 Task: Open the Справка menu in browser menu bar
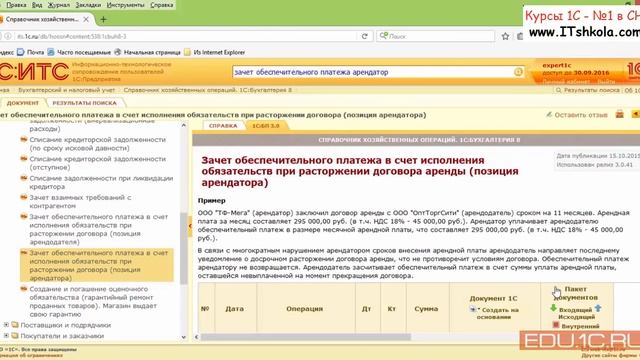162,5
